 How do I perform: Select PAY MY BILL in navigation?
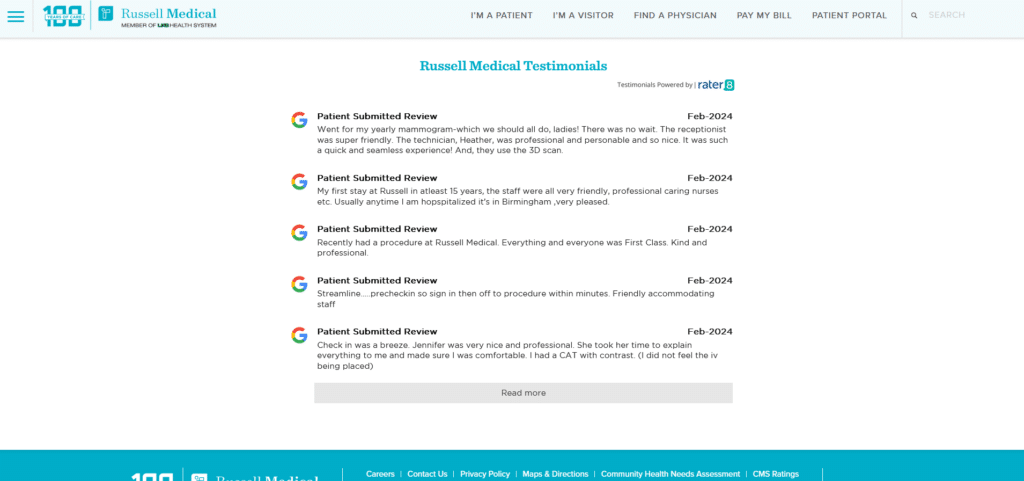click(764, 16)
